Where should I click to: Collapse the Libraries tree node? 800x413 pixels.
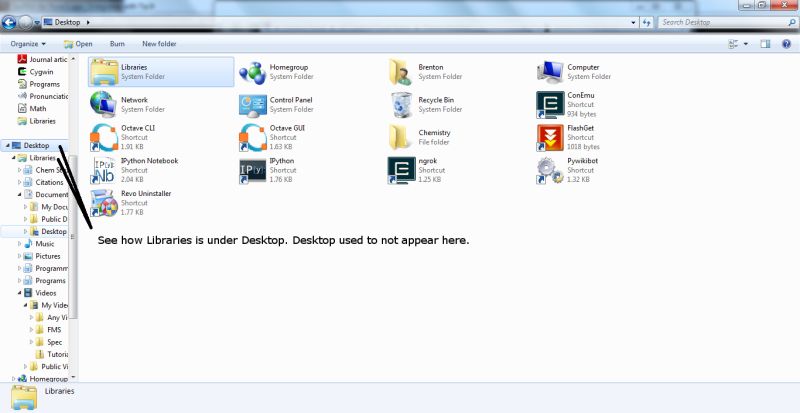coord(14,158)
